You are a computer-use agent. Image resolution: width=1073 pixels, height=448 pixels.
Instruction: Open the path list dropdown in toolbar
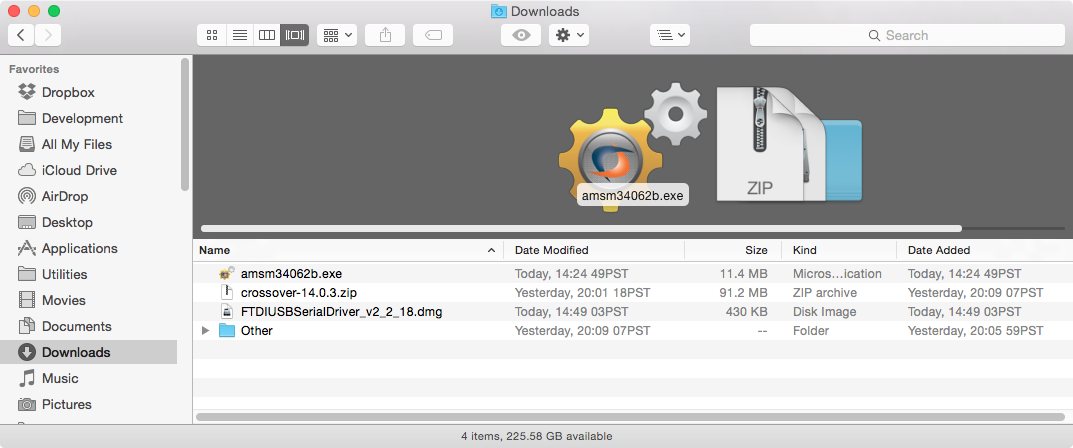pos(669,36)
